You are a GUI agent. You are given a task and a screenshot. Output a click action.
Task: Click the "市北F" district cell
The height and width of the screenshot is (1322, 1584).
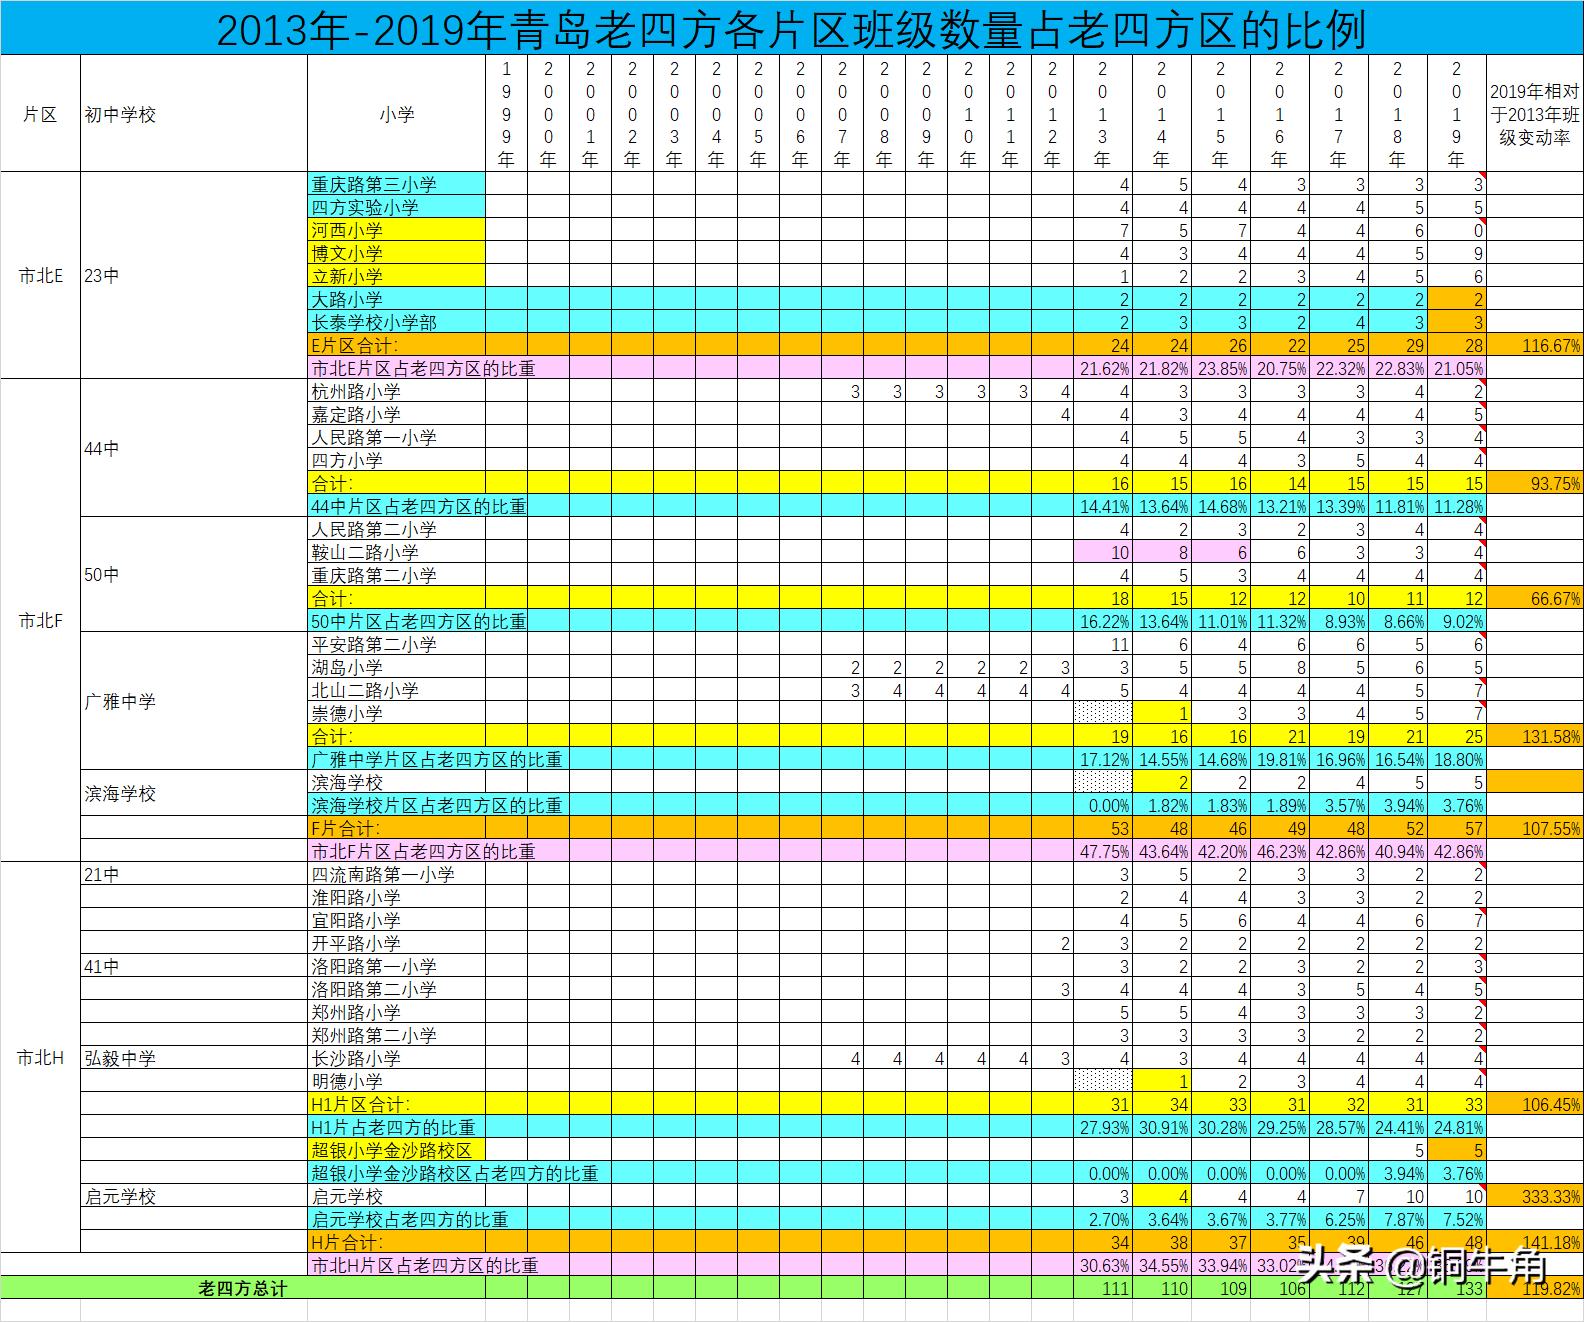point(40,620)
